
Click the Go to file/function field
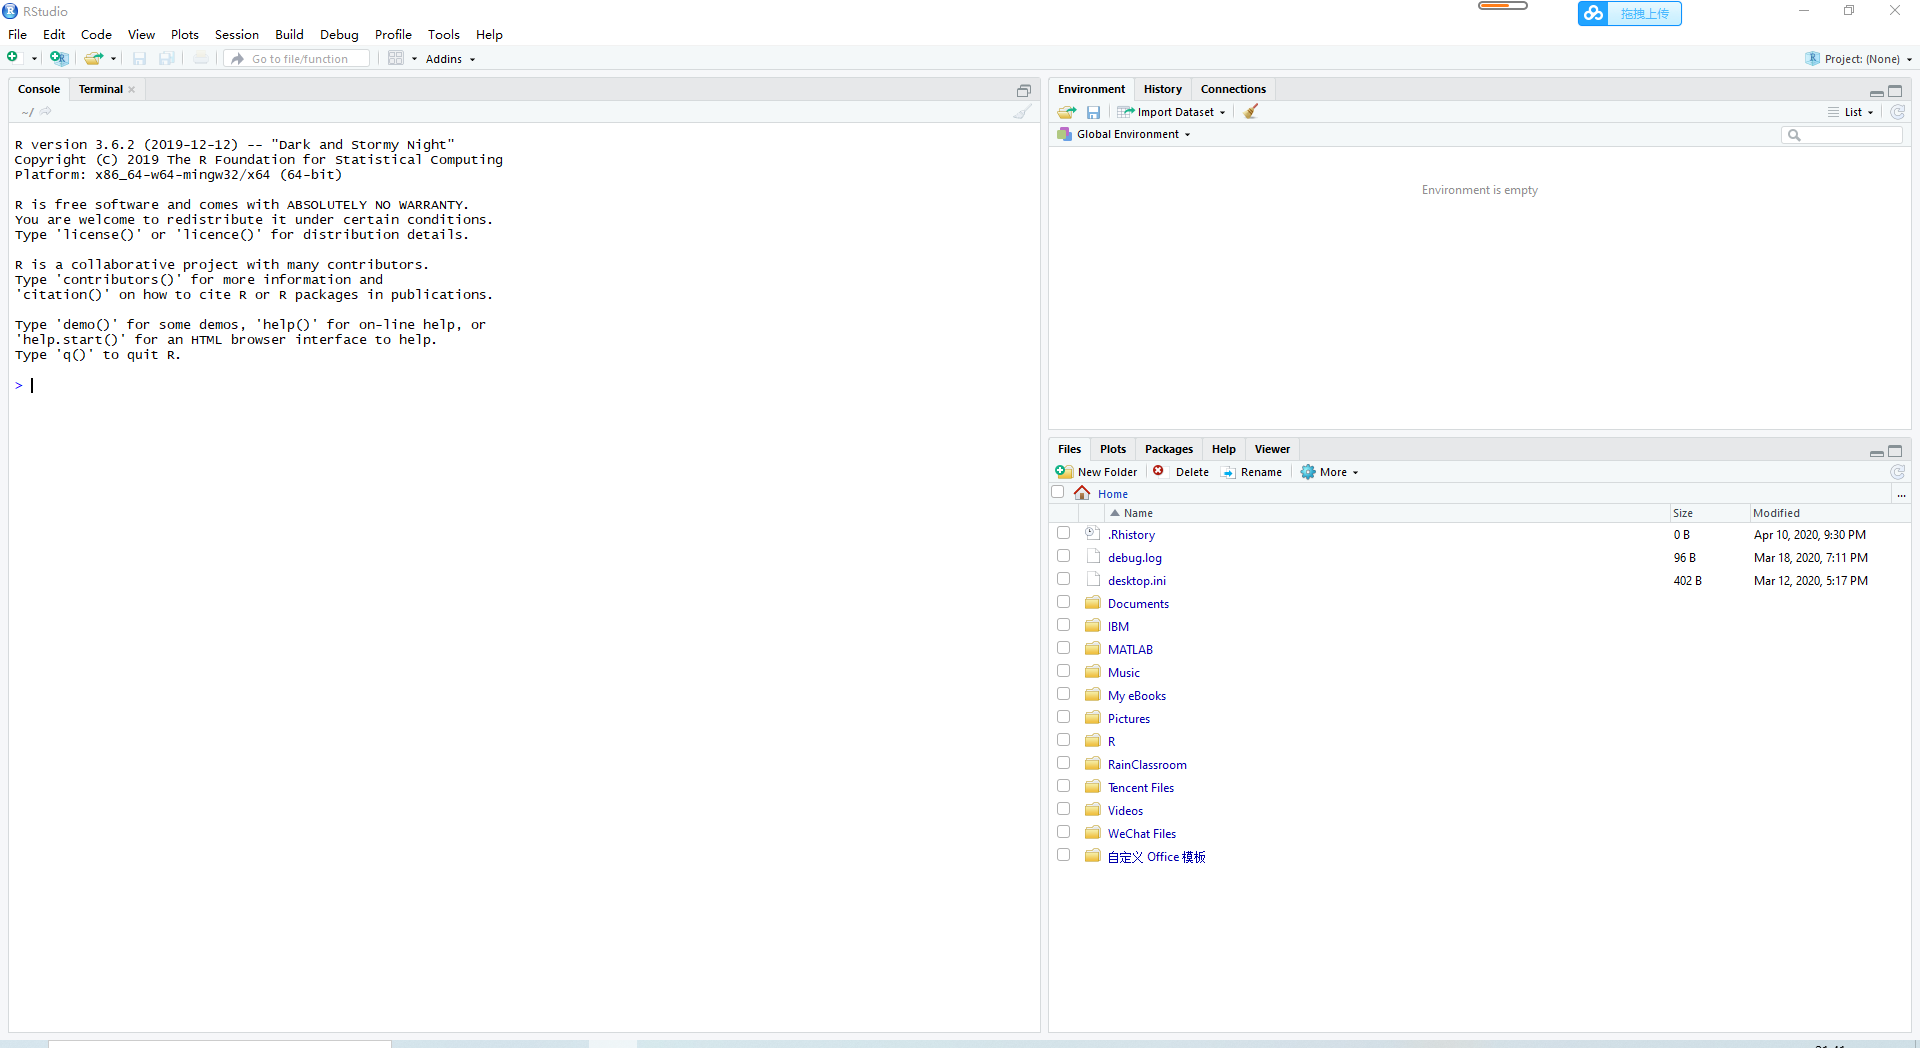(297, 59)
